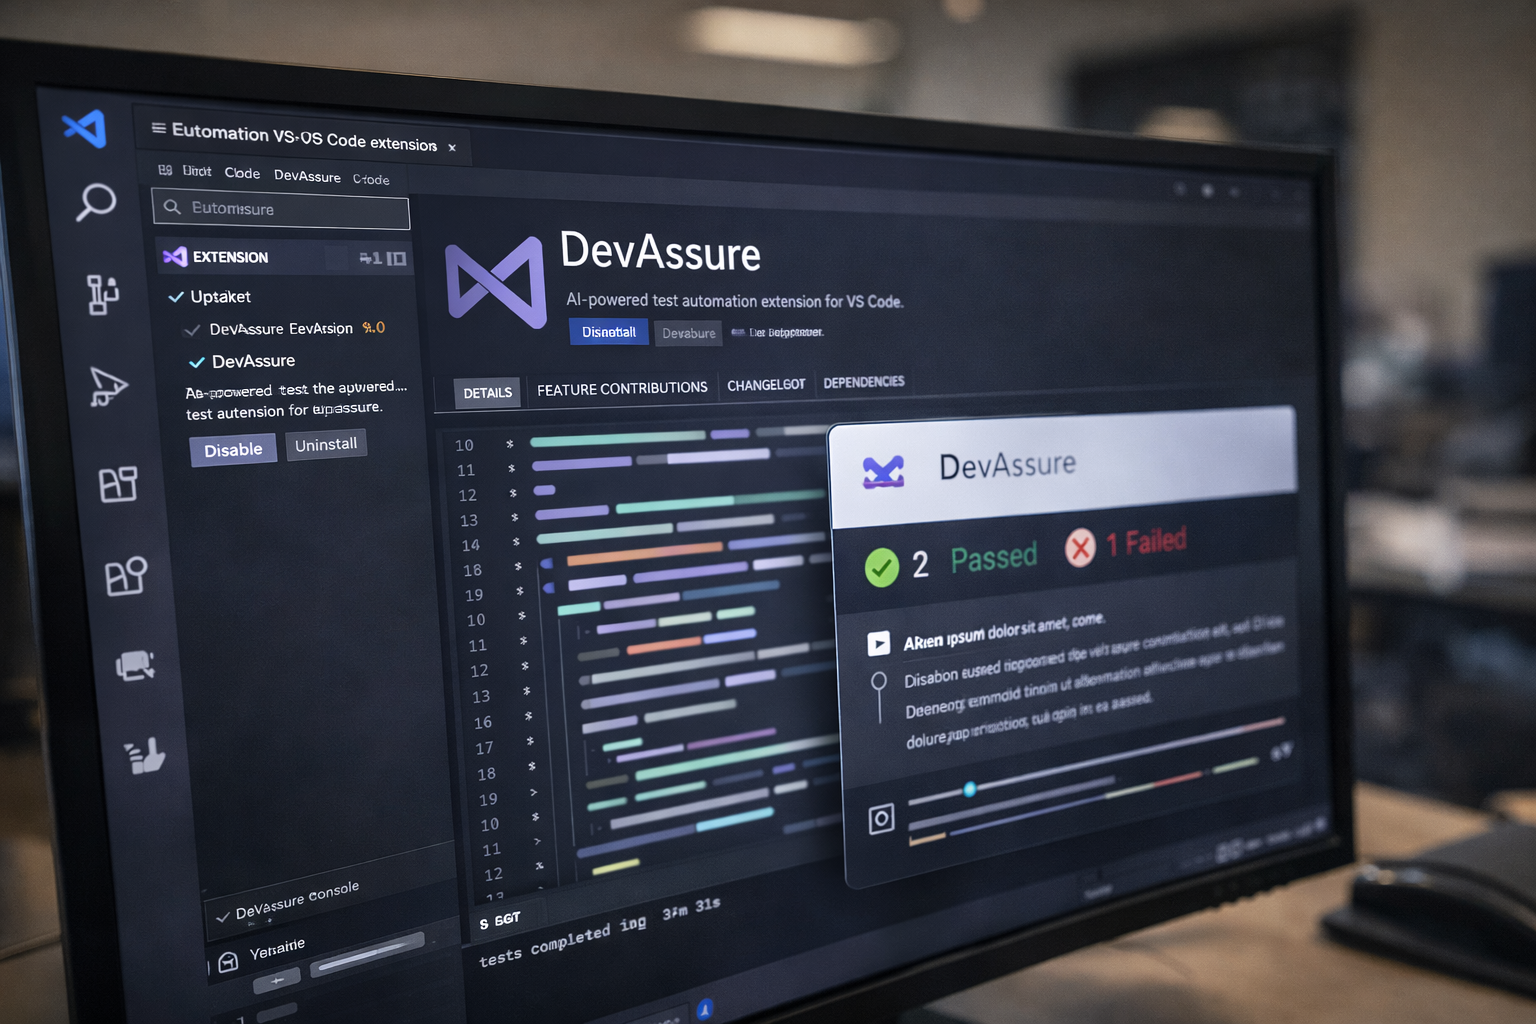
Task: Open the camera icon in the results panel
Action: [x=881, y=817]
